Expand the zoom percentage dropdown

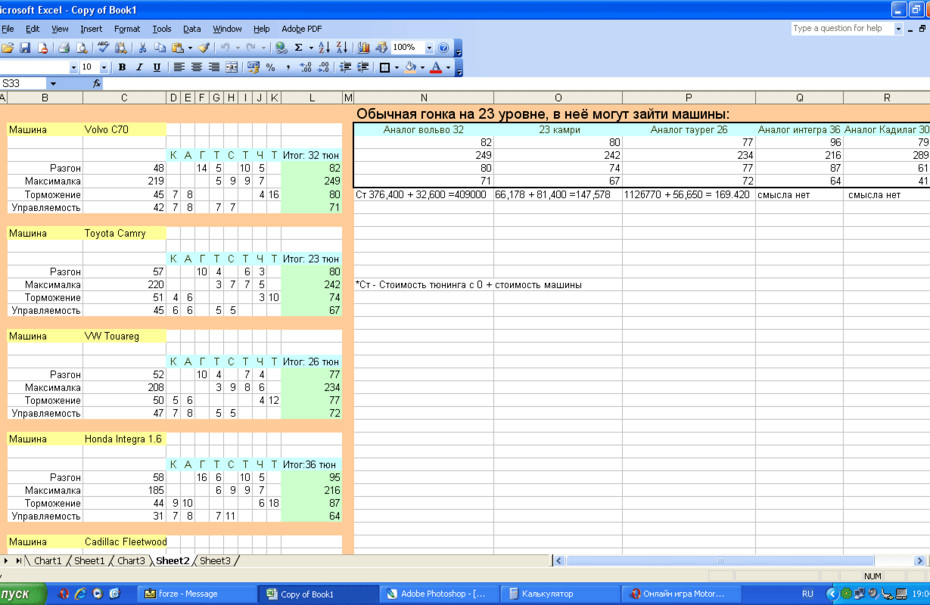point(429,48)
